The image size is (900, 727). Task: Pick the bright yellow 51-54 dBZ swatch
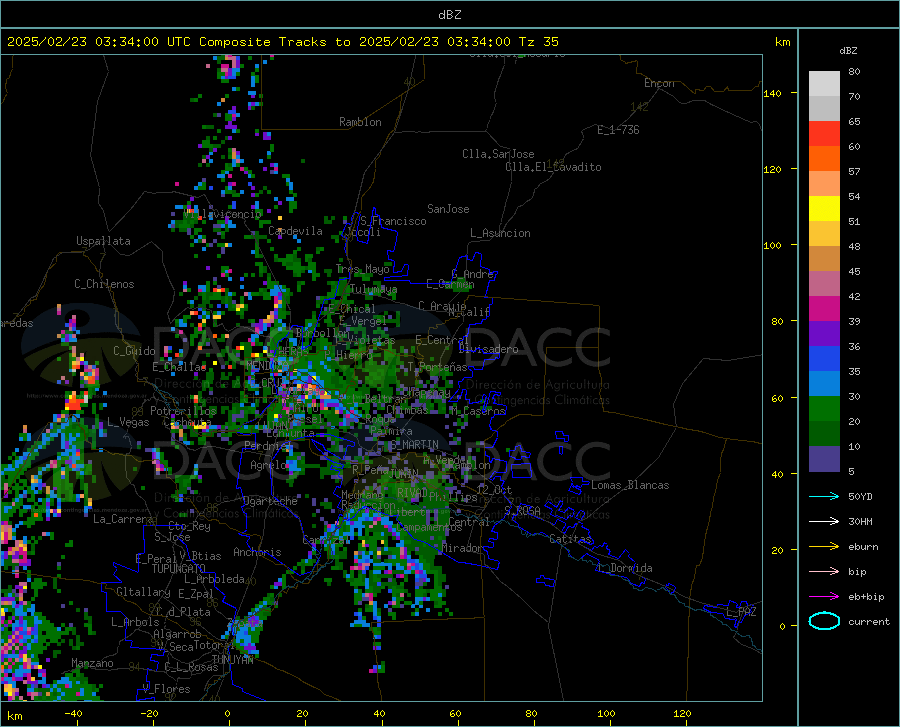click(824, 209)
